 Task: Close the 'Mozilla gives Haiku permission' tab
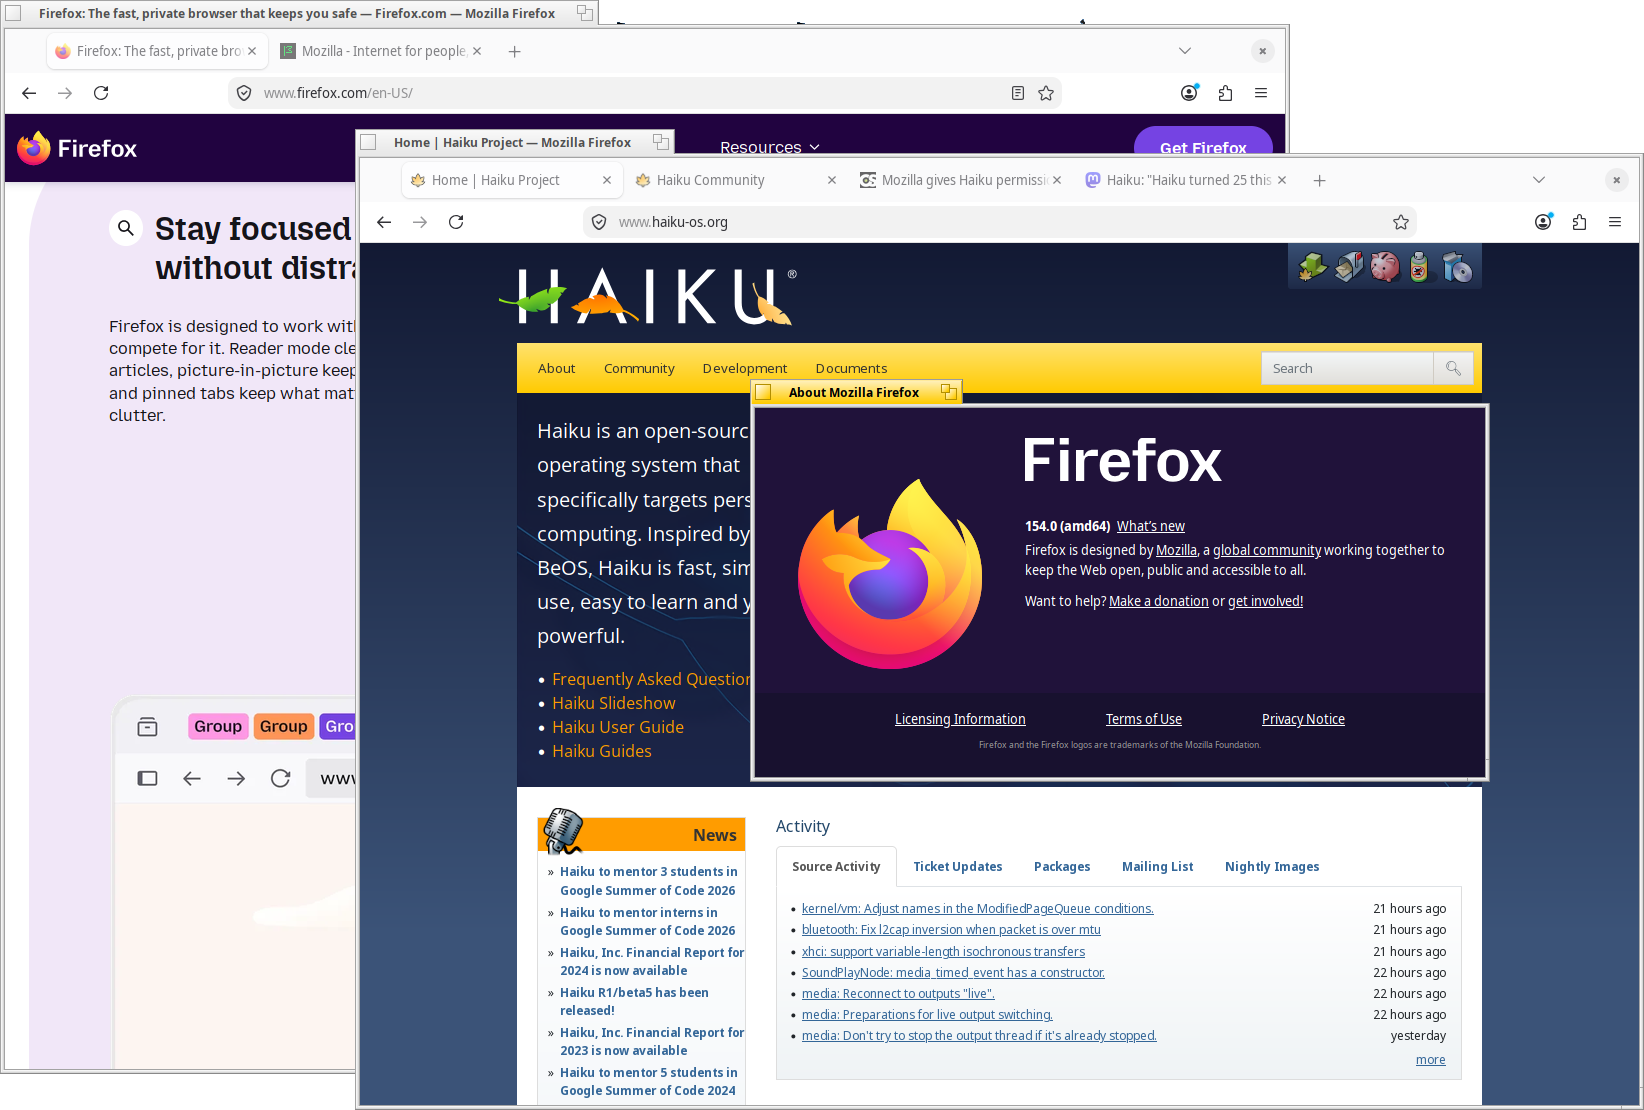[1057, 180]
